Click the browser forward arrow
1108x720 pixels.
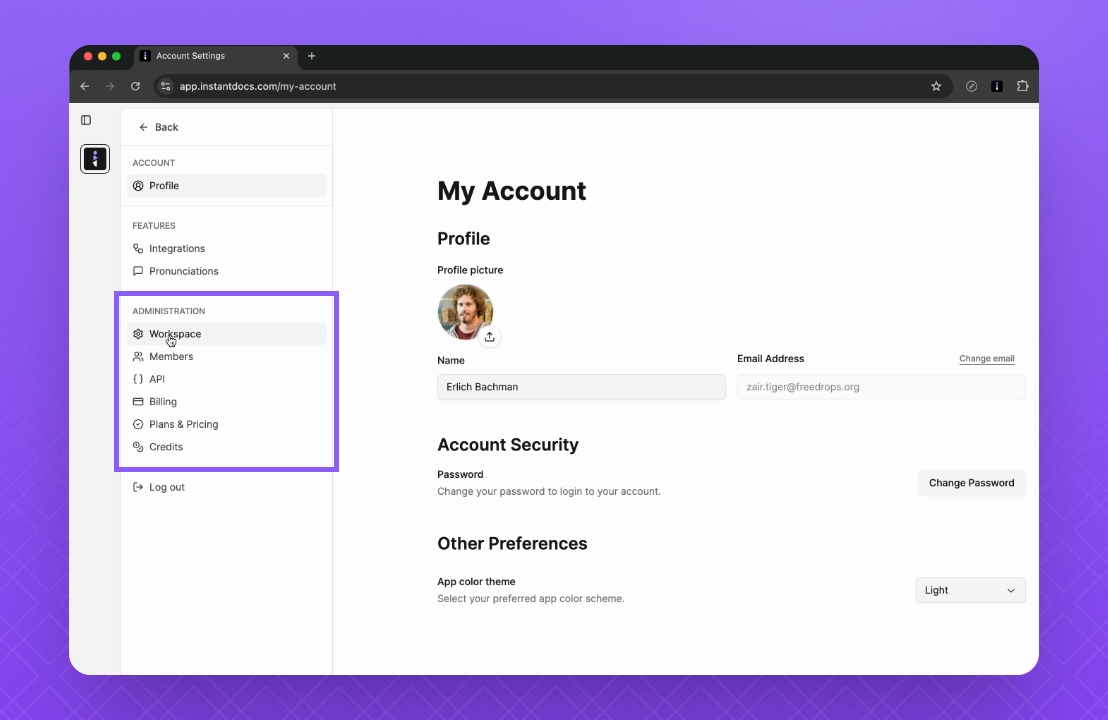[x=110, y=86]
